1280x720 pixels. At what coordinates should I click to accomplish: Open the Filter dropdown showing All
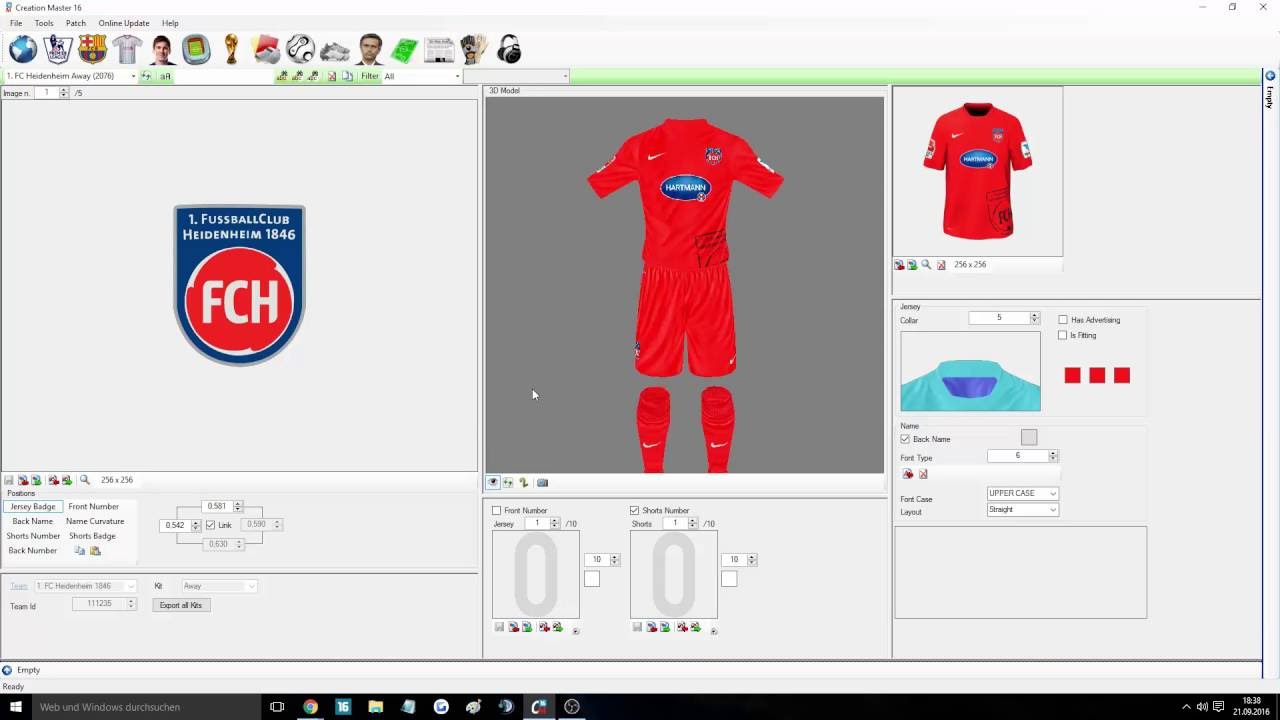pos(421,76)
